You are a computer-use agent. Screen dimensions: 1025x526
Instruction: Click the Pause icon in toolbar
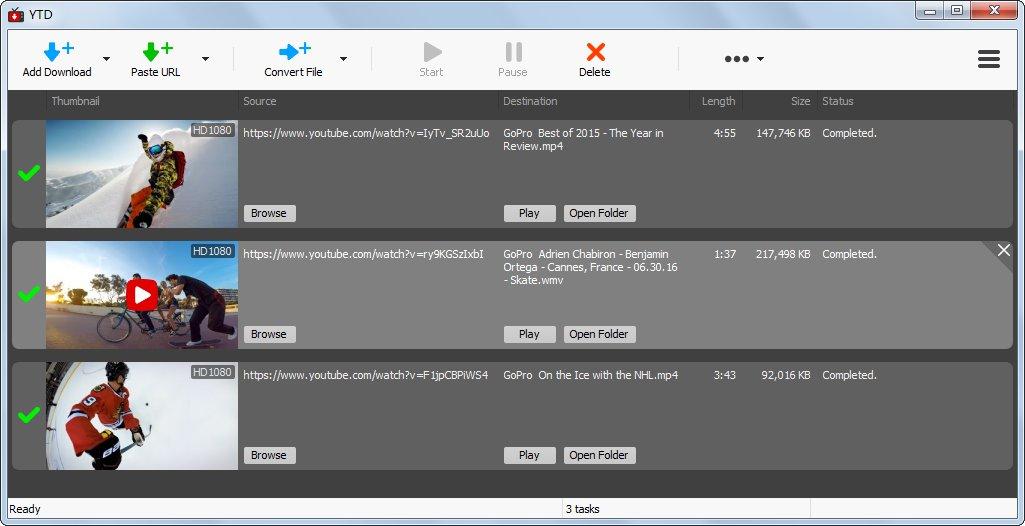[513, 52]
